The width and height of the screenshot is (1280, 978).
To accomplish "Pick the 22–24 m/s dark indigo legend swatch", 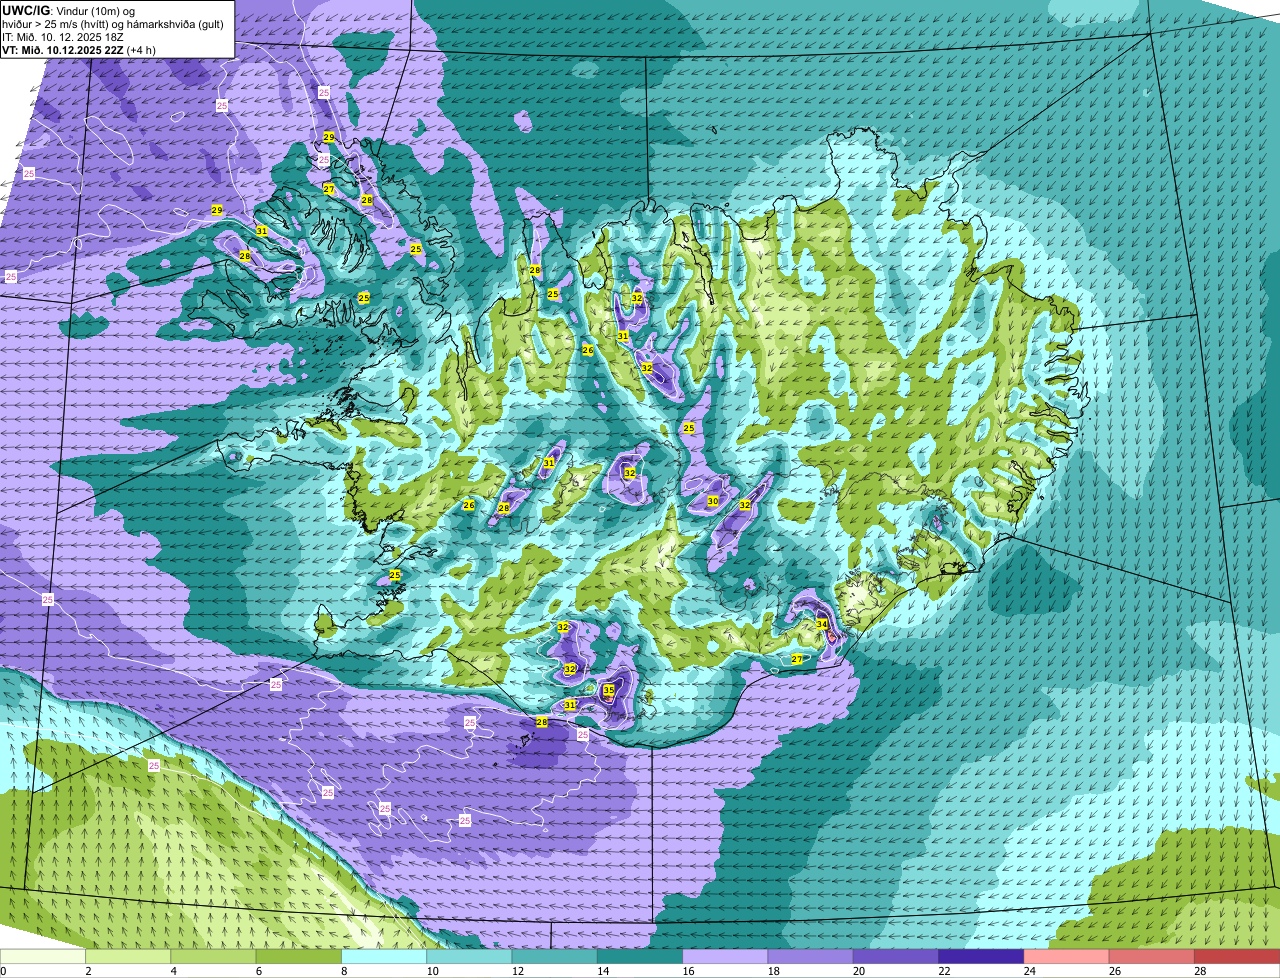I will tap(981, 956).
